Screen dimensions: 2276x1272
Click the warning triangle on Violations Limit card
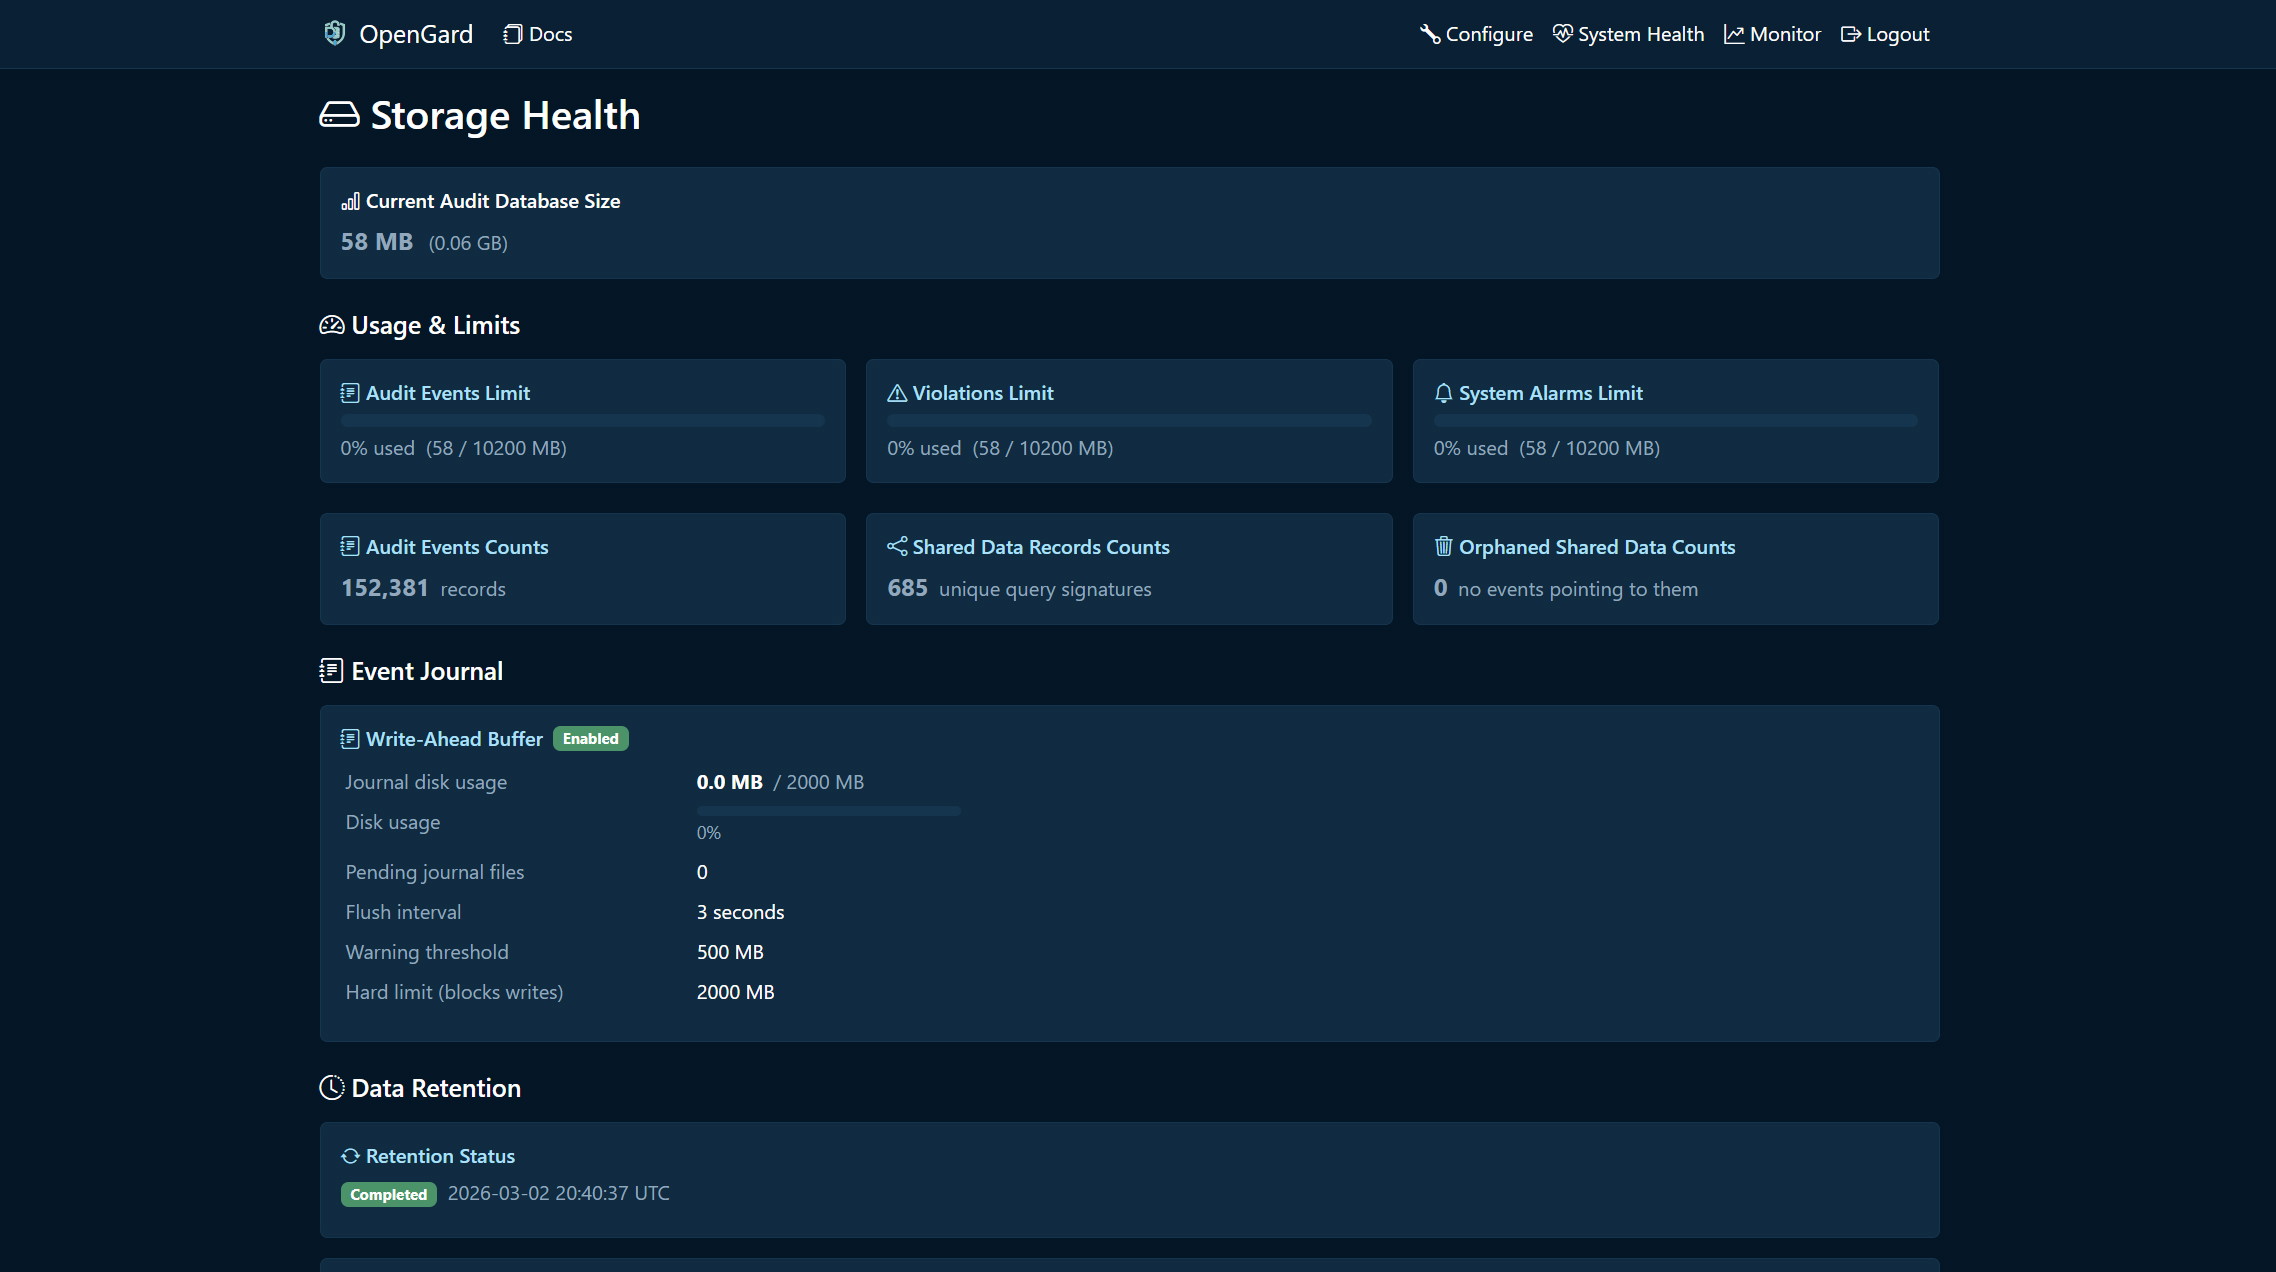896,392
